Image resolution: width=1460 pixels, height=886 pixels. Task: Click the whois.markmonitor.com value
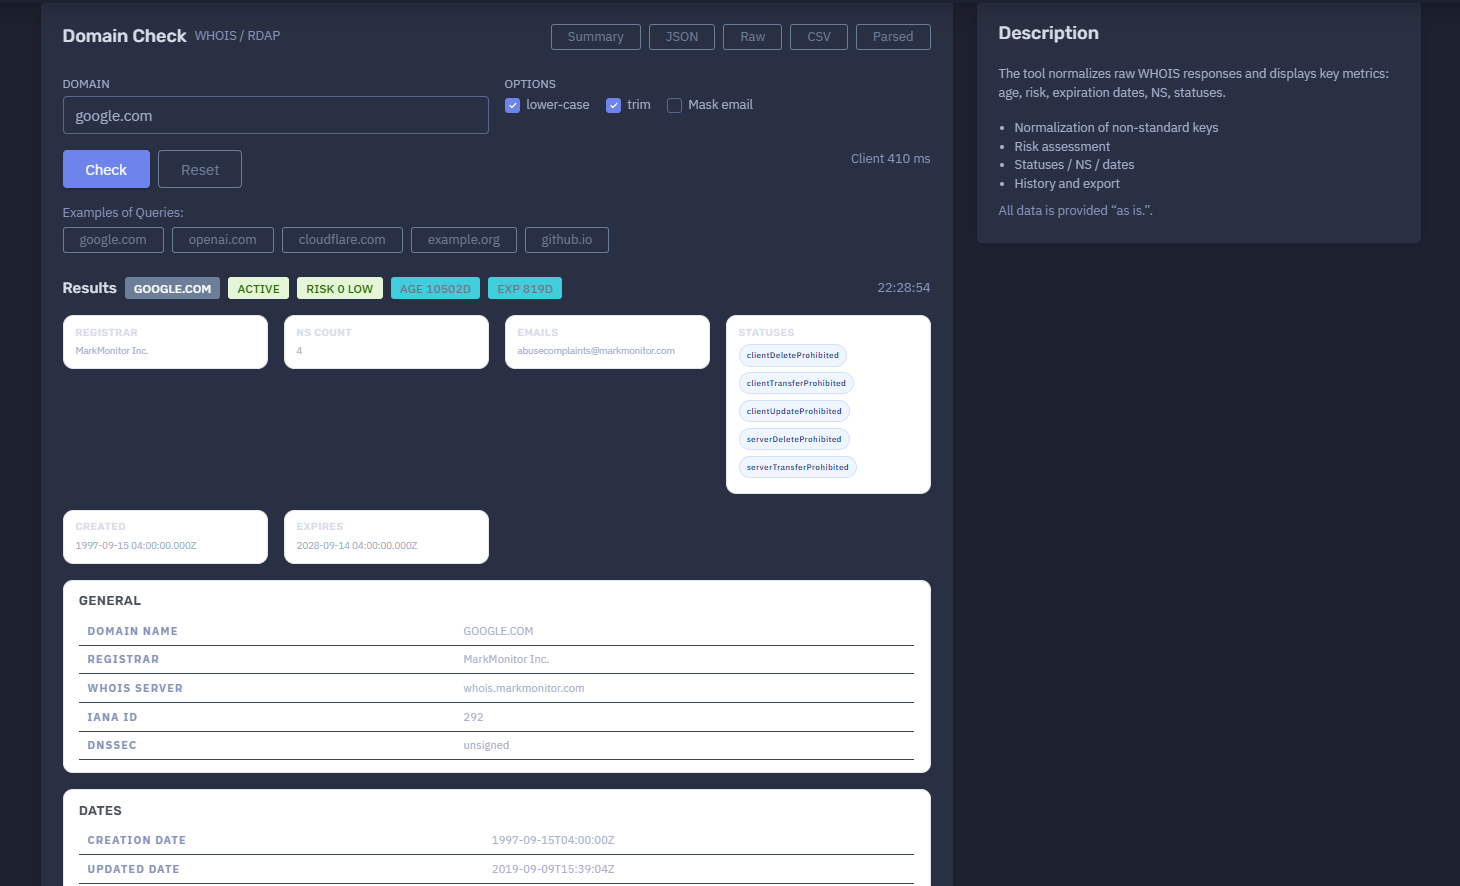[x=524, y=688]
